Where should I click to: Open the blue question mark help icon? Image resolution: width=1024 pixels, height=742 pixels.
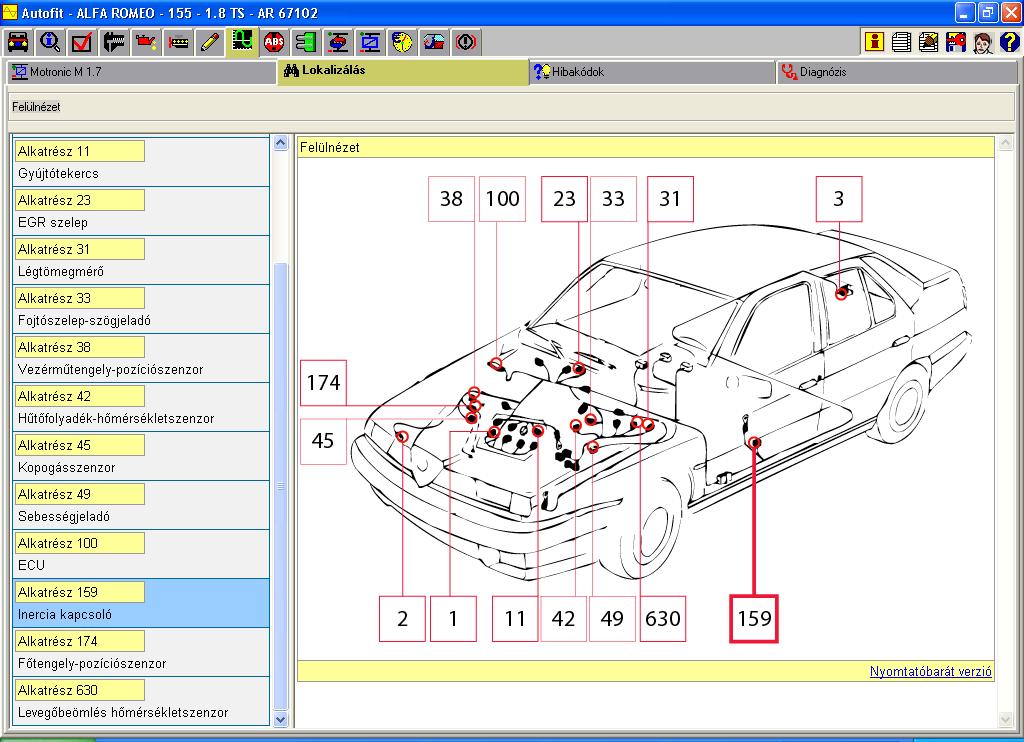tap(1010, 42)
